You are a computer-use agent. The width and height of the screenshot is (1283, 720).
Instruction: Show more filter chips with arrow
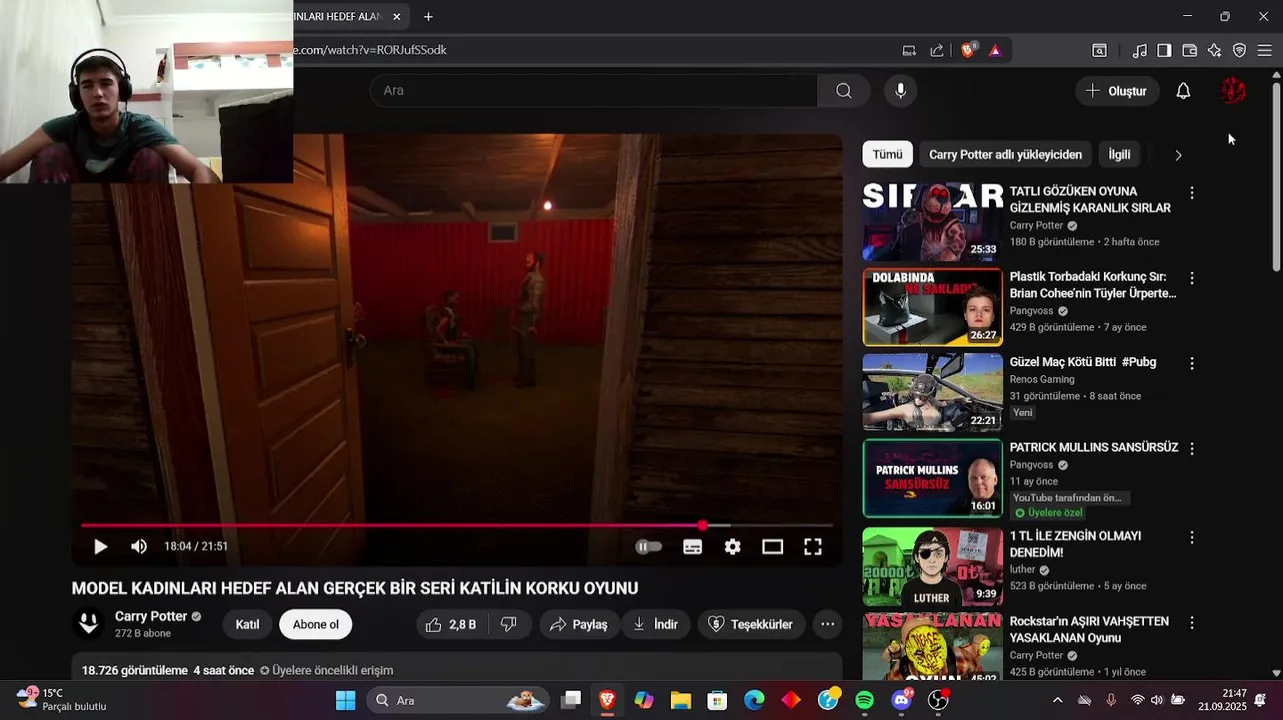[1178, 155]
